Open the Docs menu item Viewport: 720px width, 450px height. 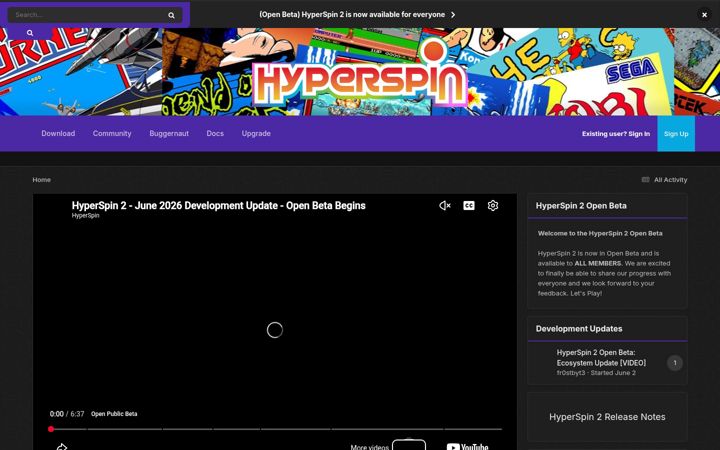click(215, 134)
